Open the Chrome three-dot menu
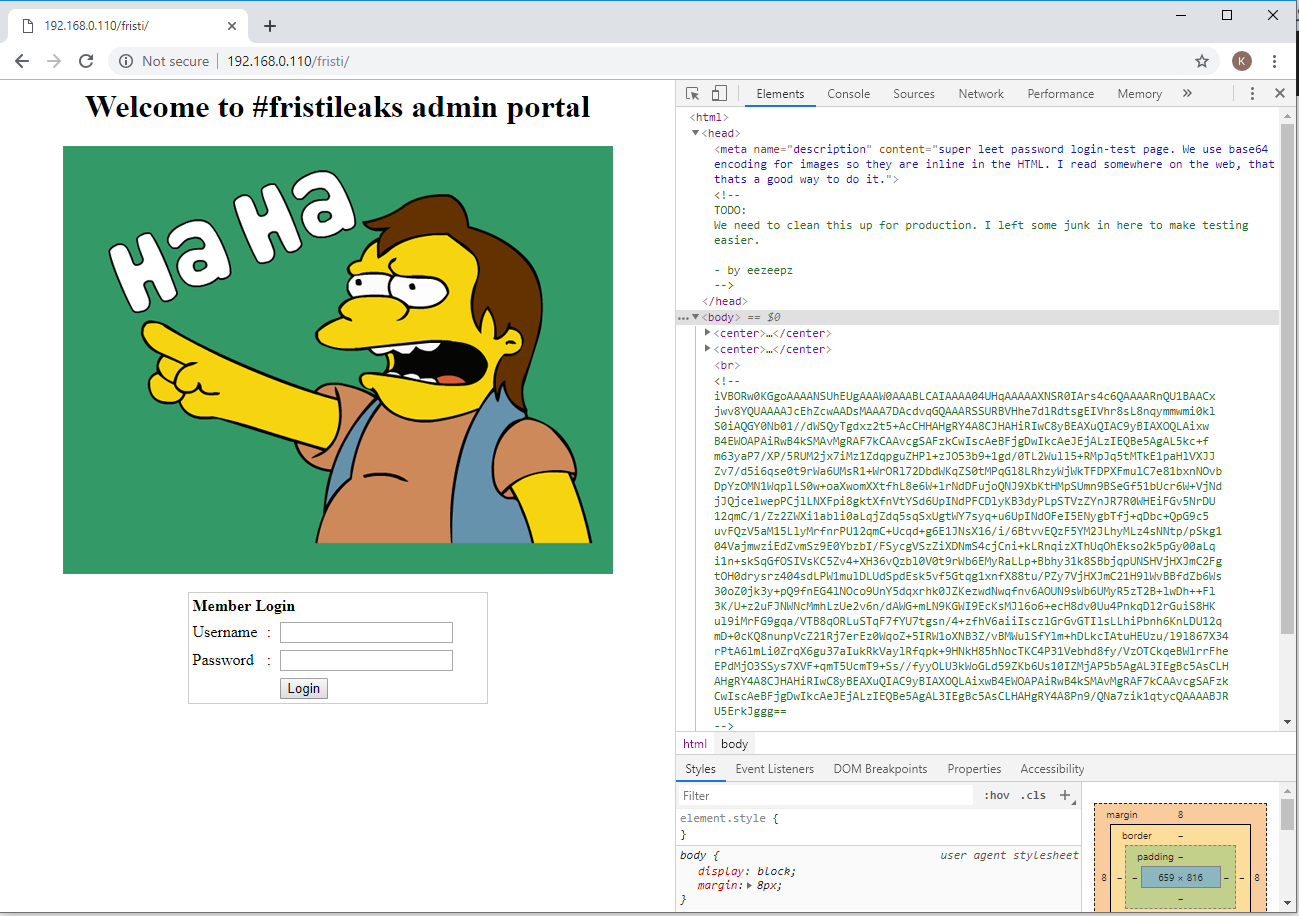This screenshot has width=1299, height=916. [x=1275, y=61]
